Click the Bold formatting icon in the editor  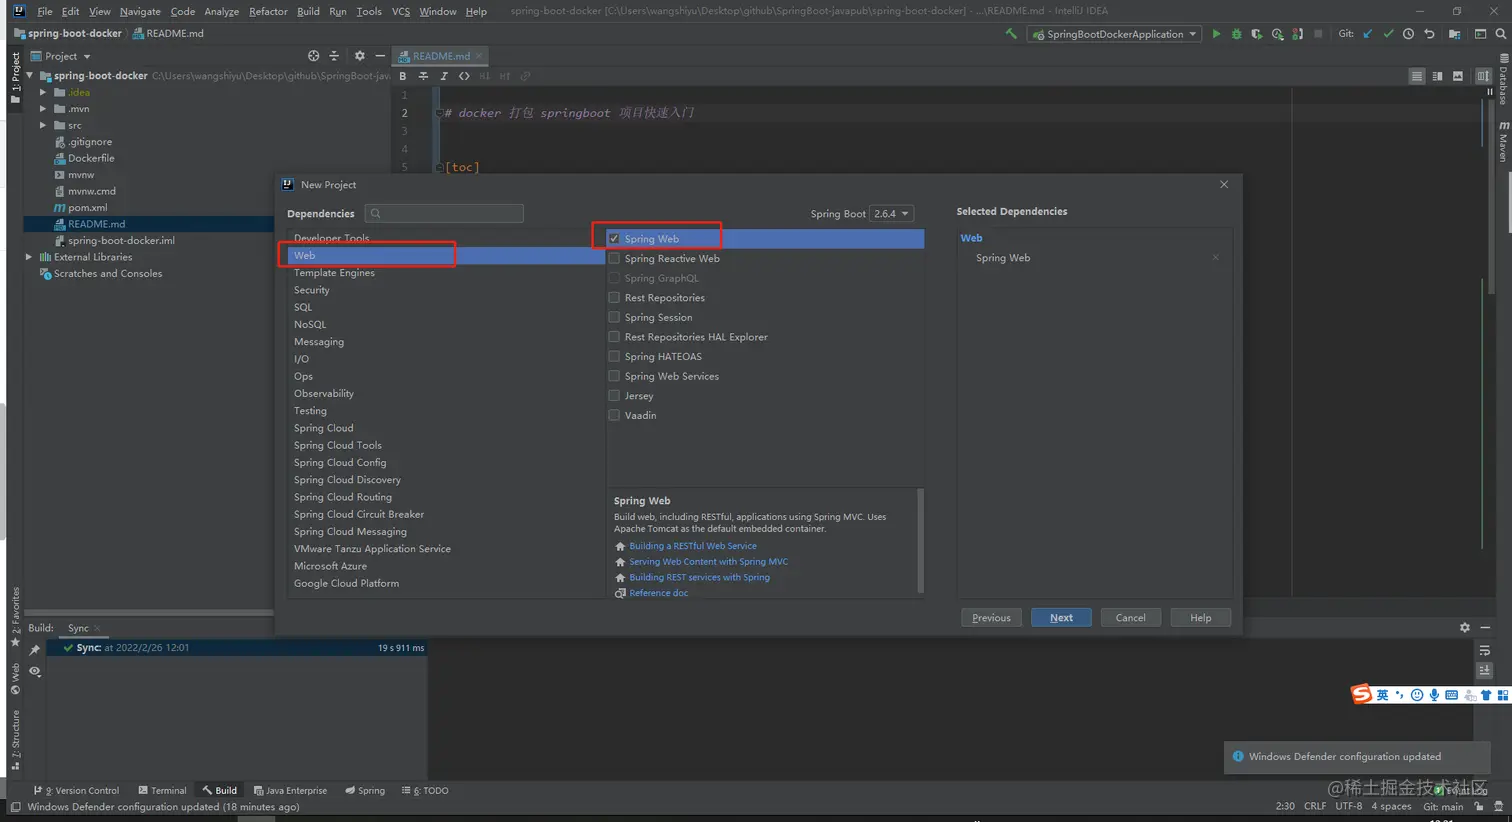pyautogui.click(x=403, y=76)
